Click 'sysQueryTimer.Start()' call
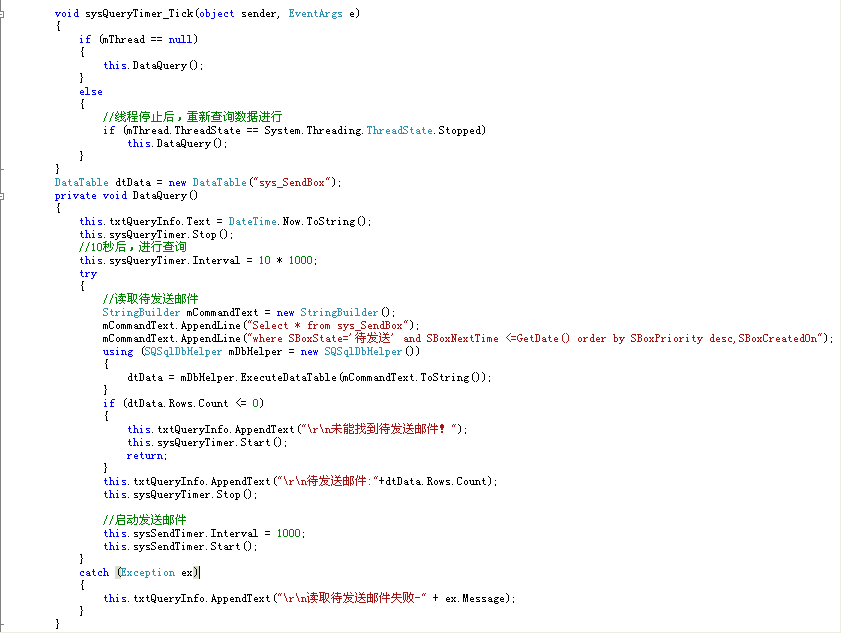Image resolution: width=841 pixels, height=633 pixels. tap(222, 443)
